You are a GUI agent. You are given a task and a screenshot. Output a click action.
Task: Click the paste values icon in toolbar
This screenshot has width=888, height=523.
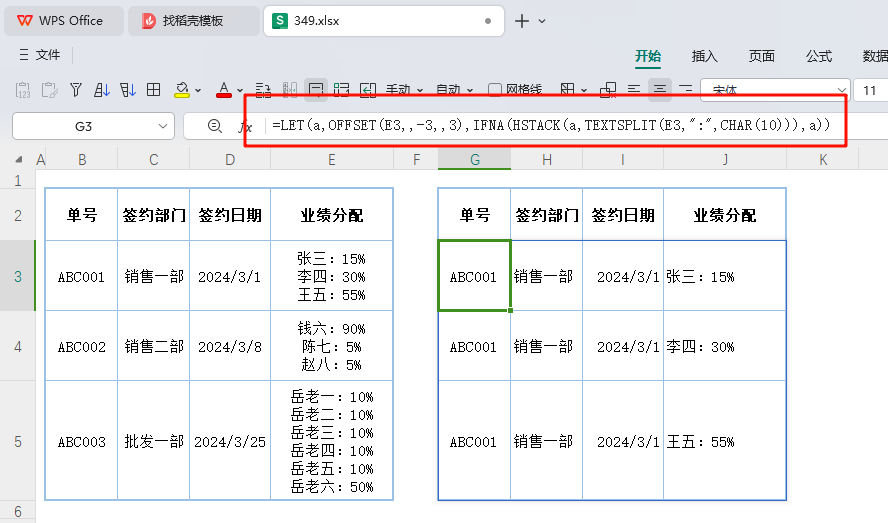pos(23,90)
